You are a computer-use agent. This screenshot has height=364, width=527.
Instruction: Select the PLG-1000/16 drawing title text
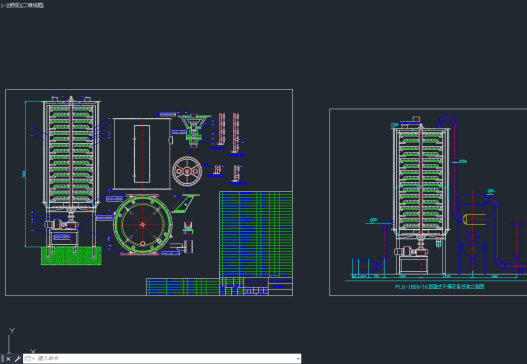[440, 287]
